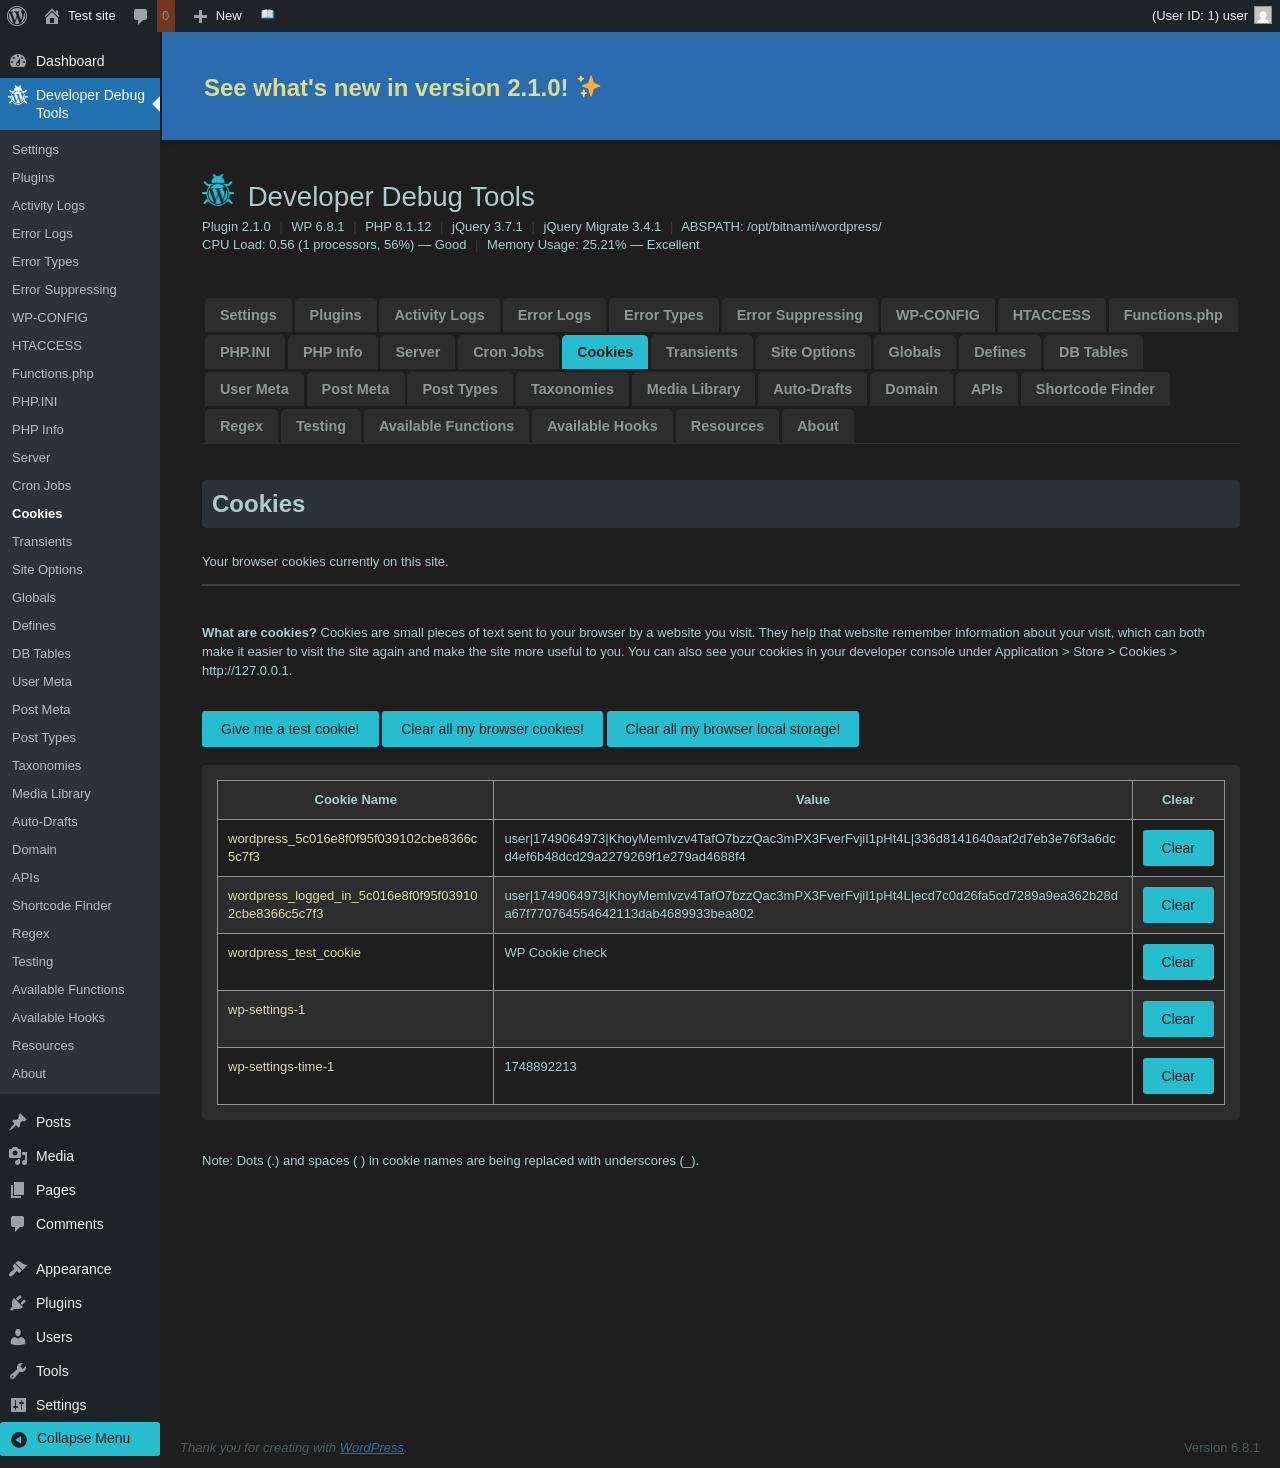The image size is (1280, 1468).
Task: Click the WordPress logo in admin bar
Action: click(x=17, y=16)
